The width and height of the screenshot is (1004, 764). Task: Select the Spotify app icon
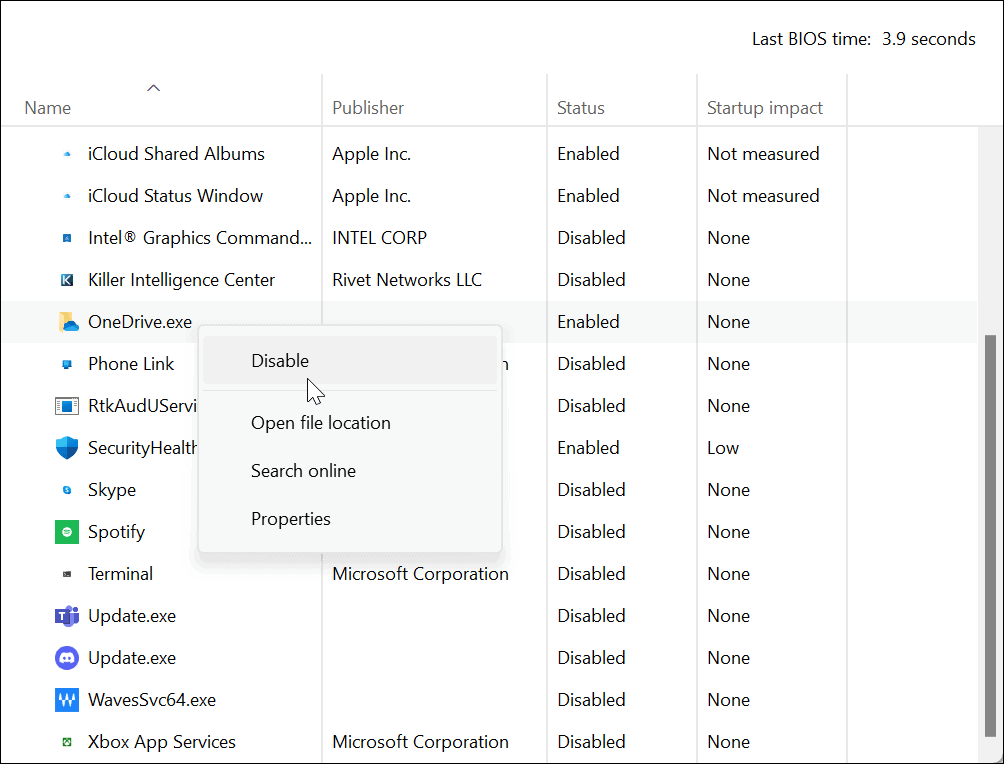click(x=66, y=531)
